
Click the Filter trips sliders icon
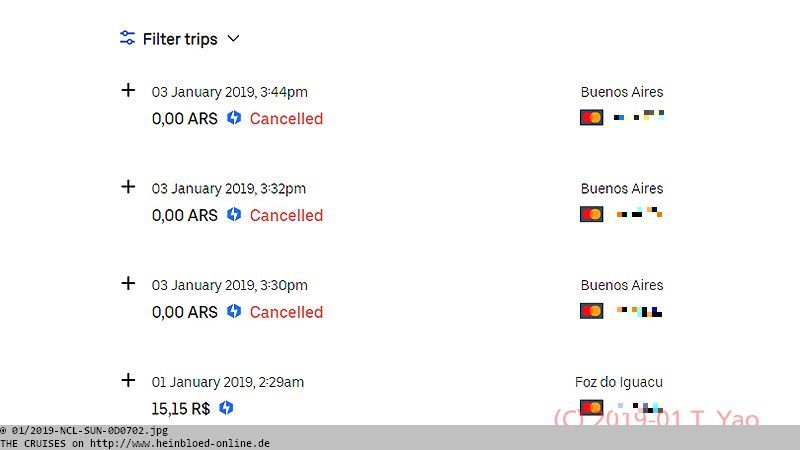pyautogui.click(x=127, y=38)
